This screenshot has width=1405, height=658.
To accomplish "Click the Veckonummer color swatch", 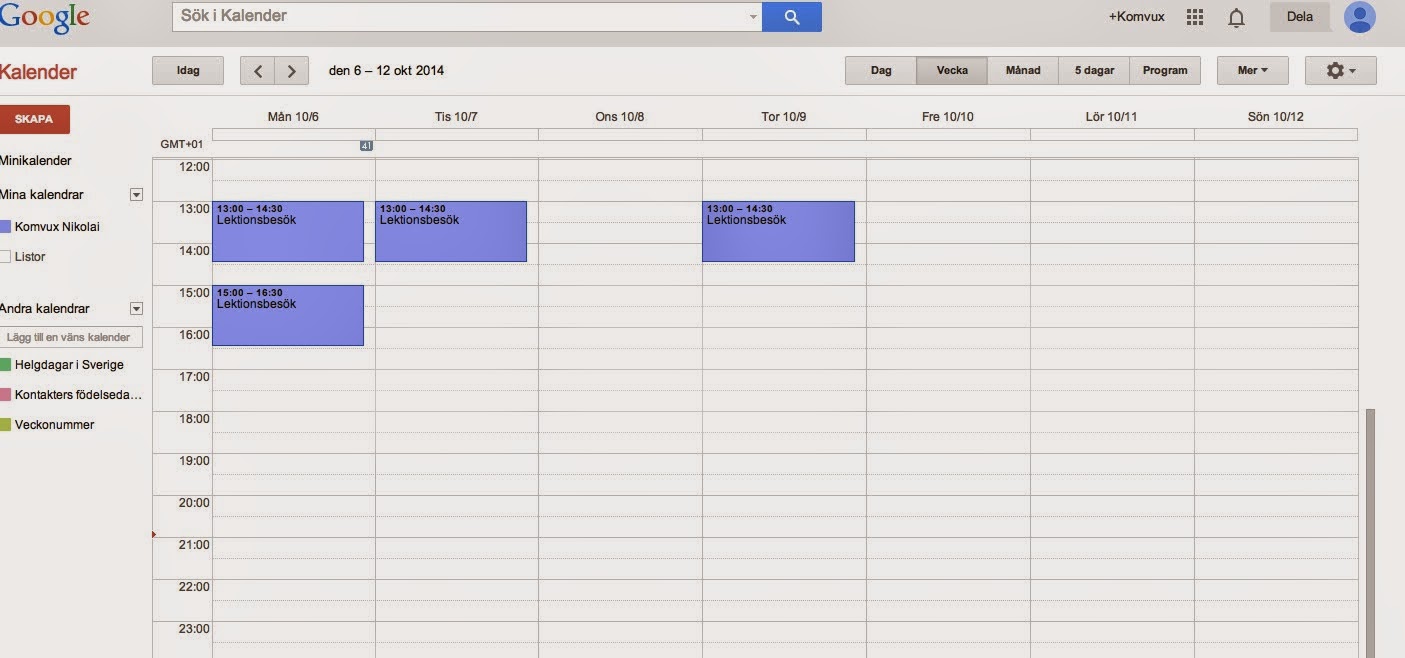I will 6,425.
